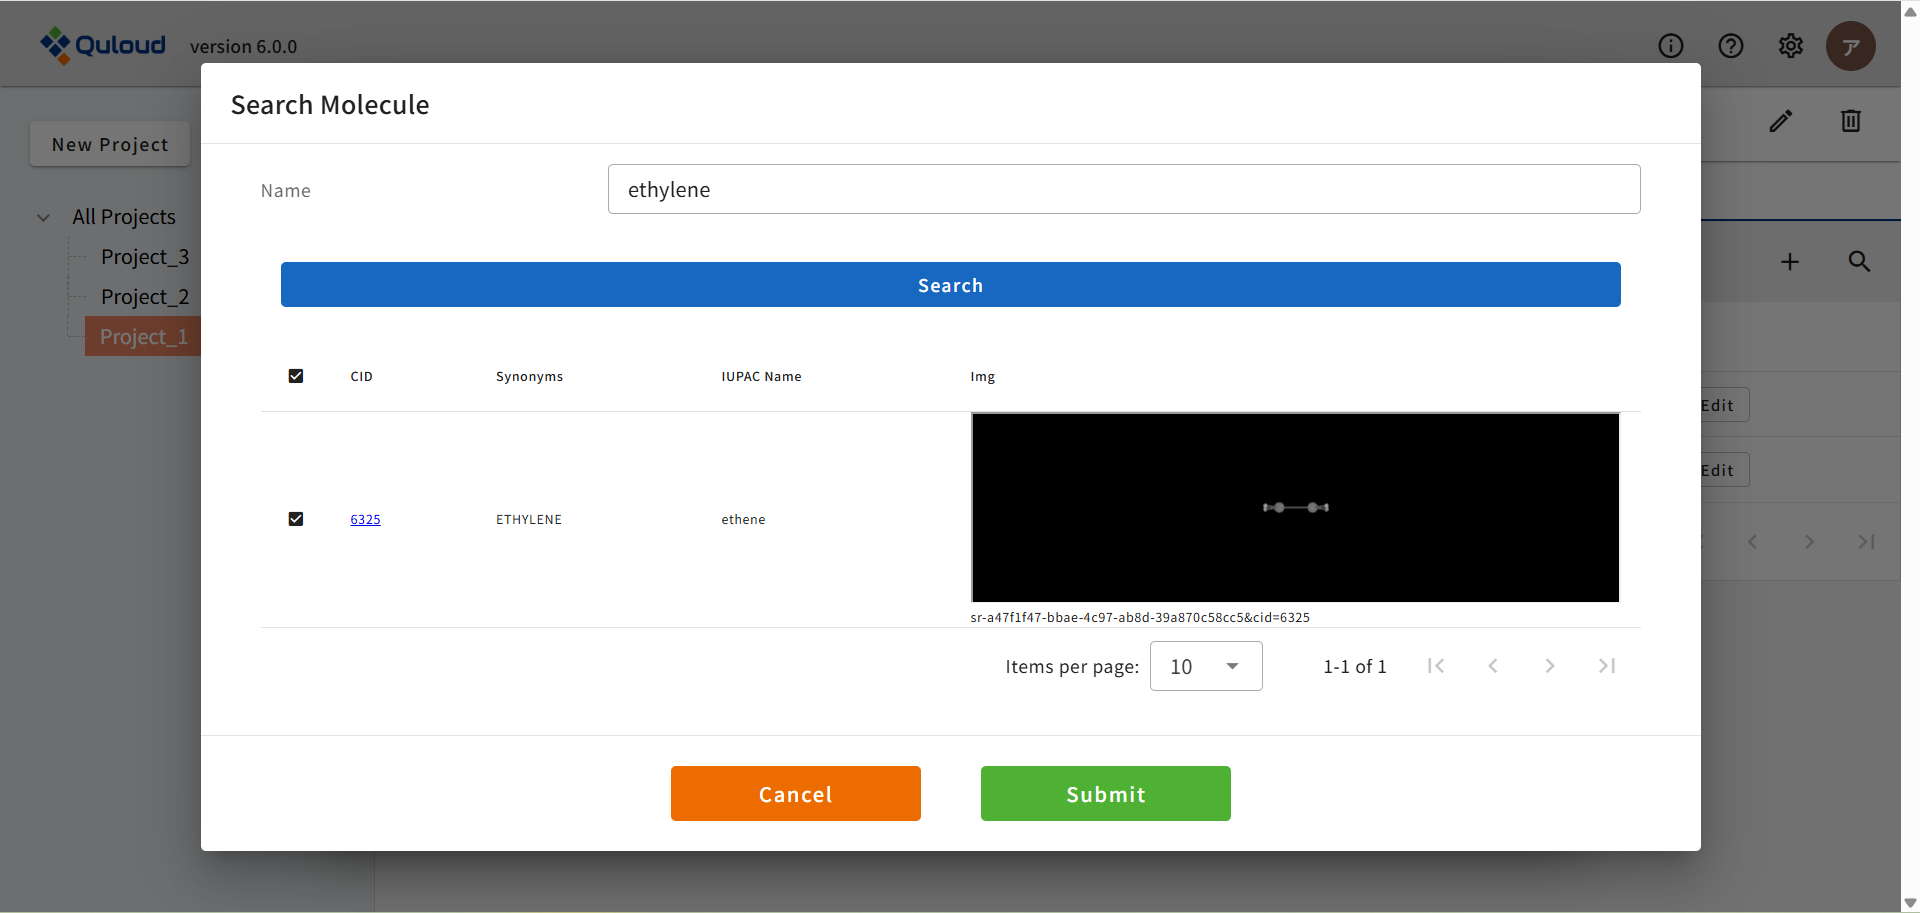This screenshot has height=913, width=1920.
Task: Click the molecule Name input field
Action: click(x=1123, y=190)
